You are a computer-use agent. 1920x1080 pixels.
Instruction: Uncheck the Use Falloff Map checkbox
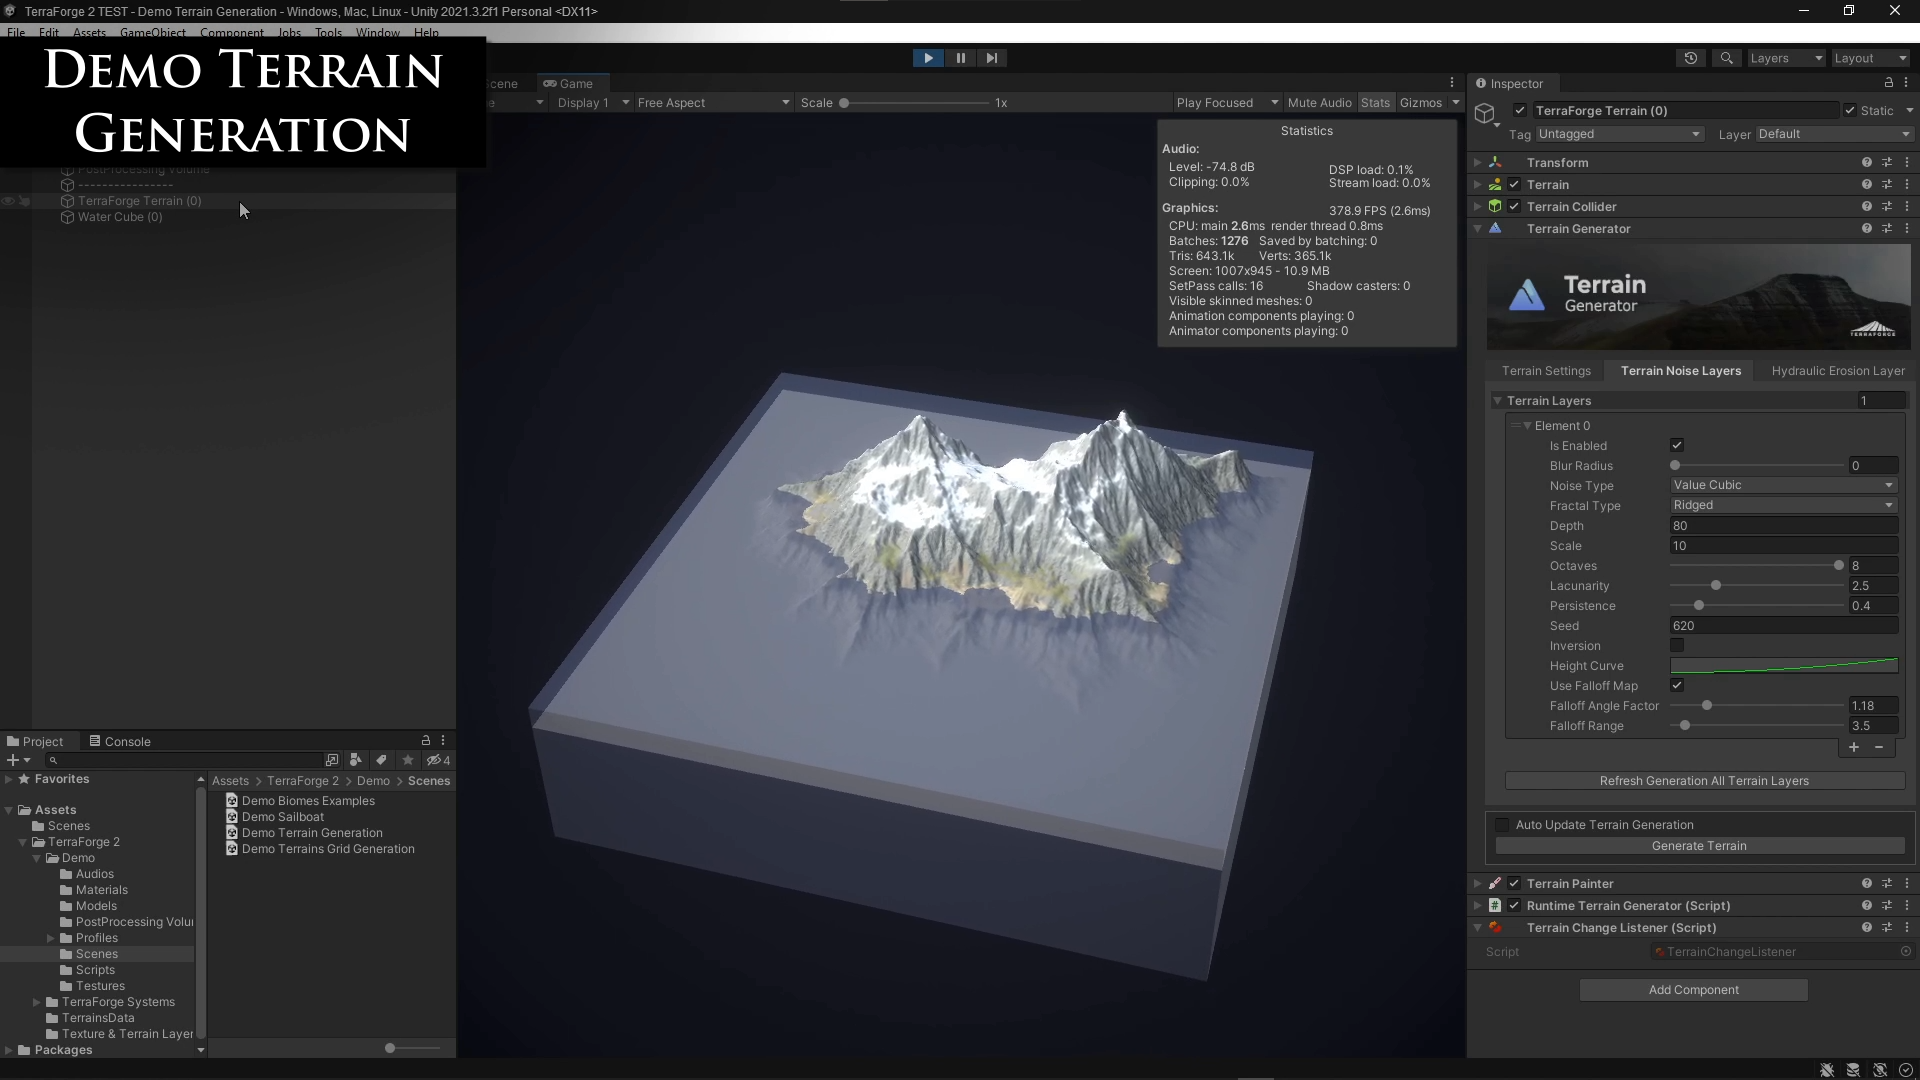click(1677, 686)
